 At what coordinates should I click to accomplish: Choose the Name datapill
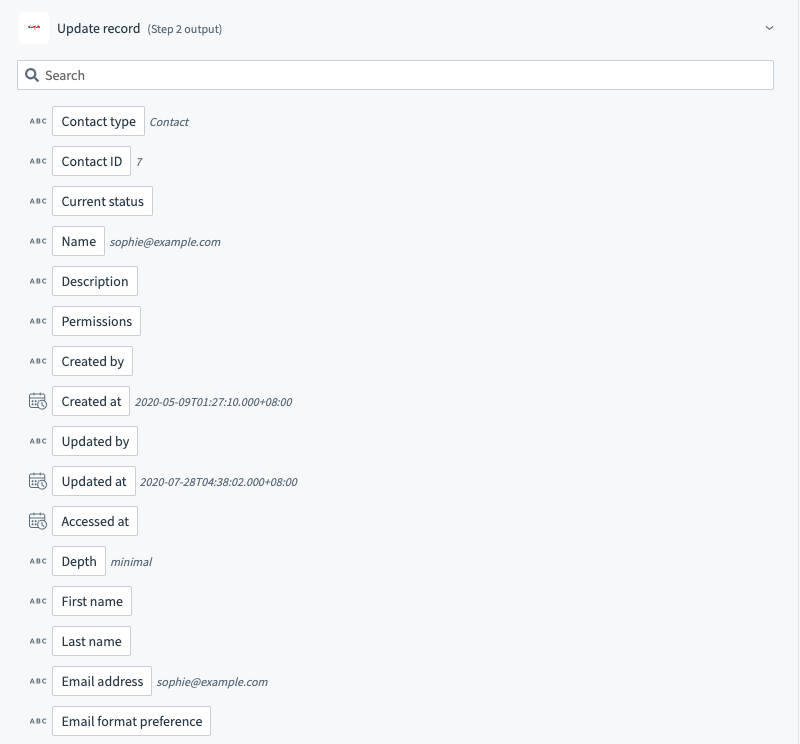[x=78, y=241]
